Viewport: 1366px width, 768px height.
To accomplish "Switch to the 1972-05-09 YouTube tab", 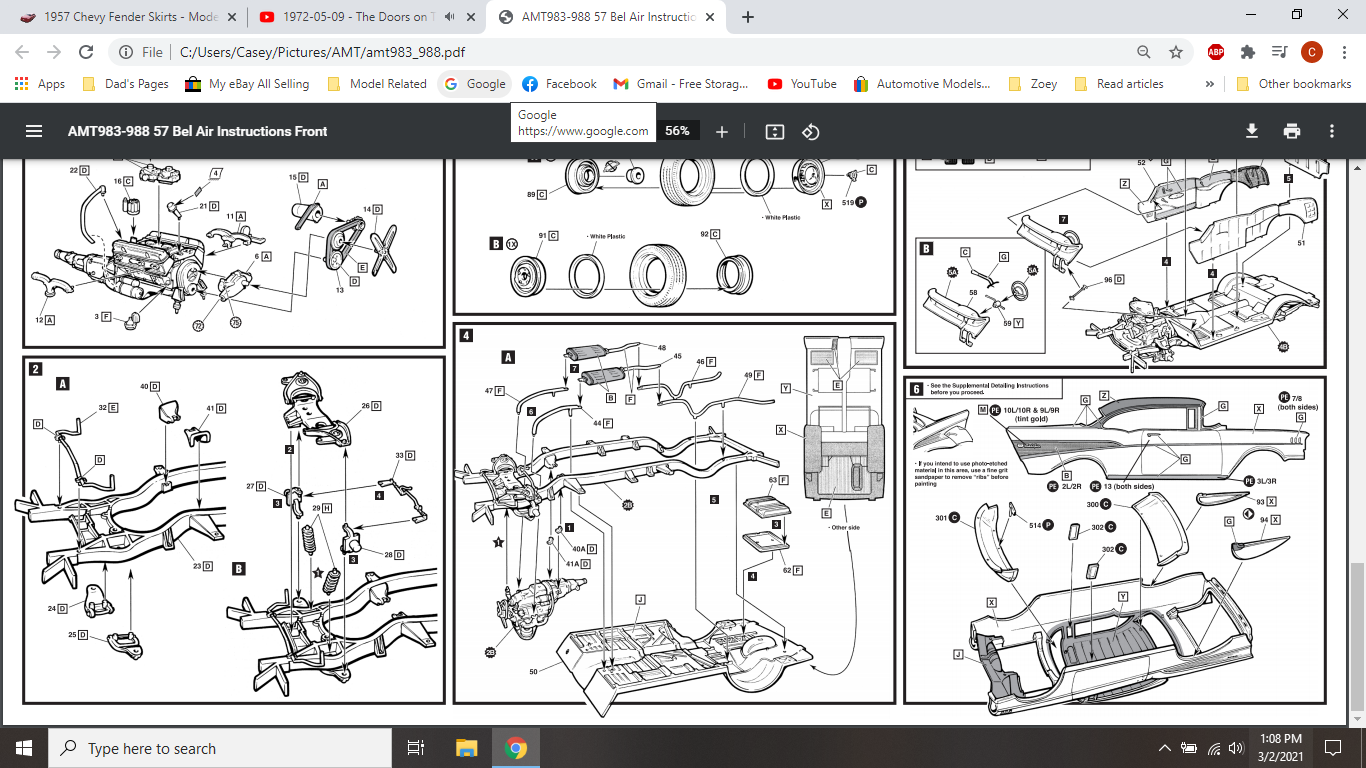I will (366, 17).
